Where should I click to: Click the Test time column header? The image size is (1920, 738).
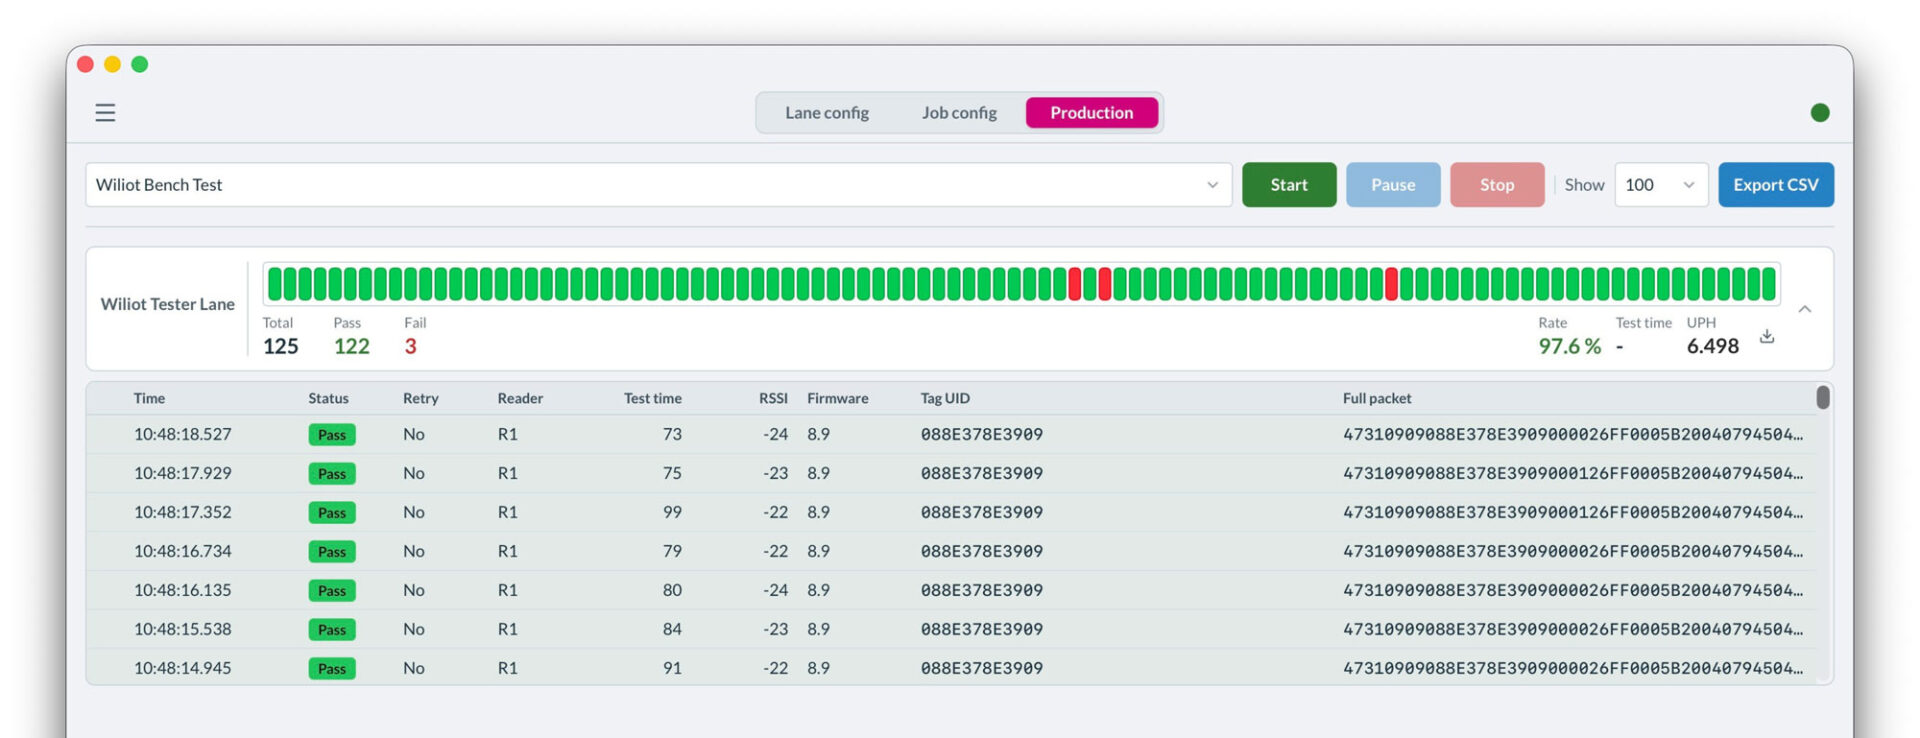click(653, 398)
